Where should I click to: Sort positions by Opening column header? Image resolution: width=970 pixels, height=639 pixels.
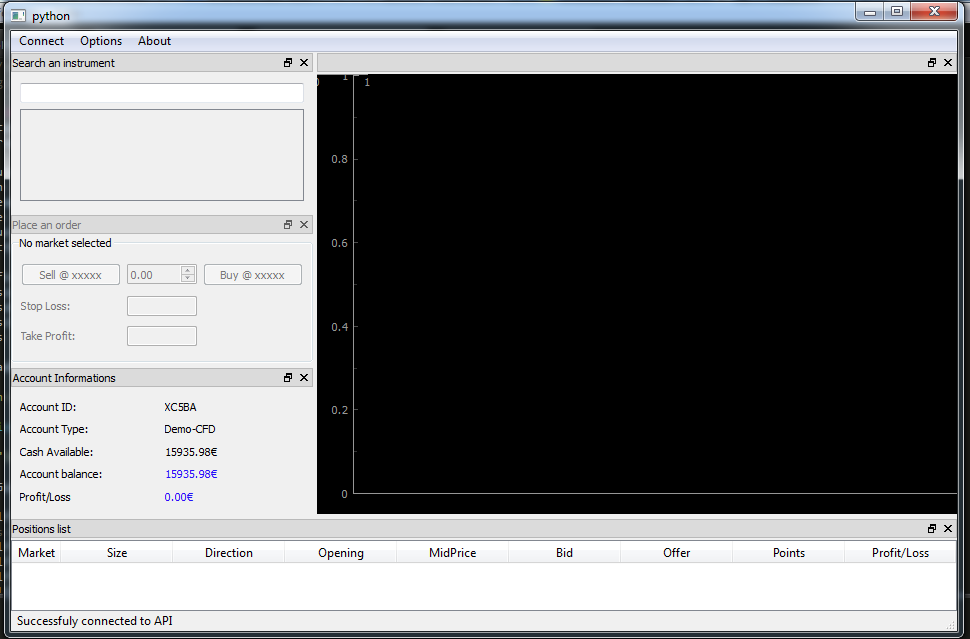[x=340, y=552]
